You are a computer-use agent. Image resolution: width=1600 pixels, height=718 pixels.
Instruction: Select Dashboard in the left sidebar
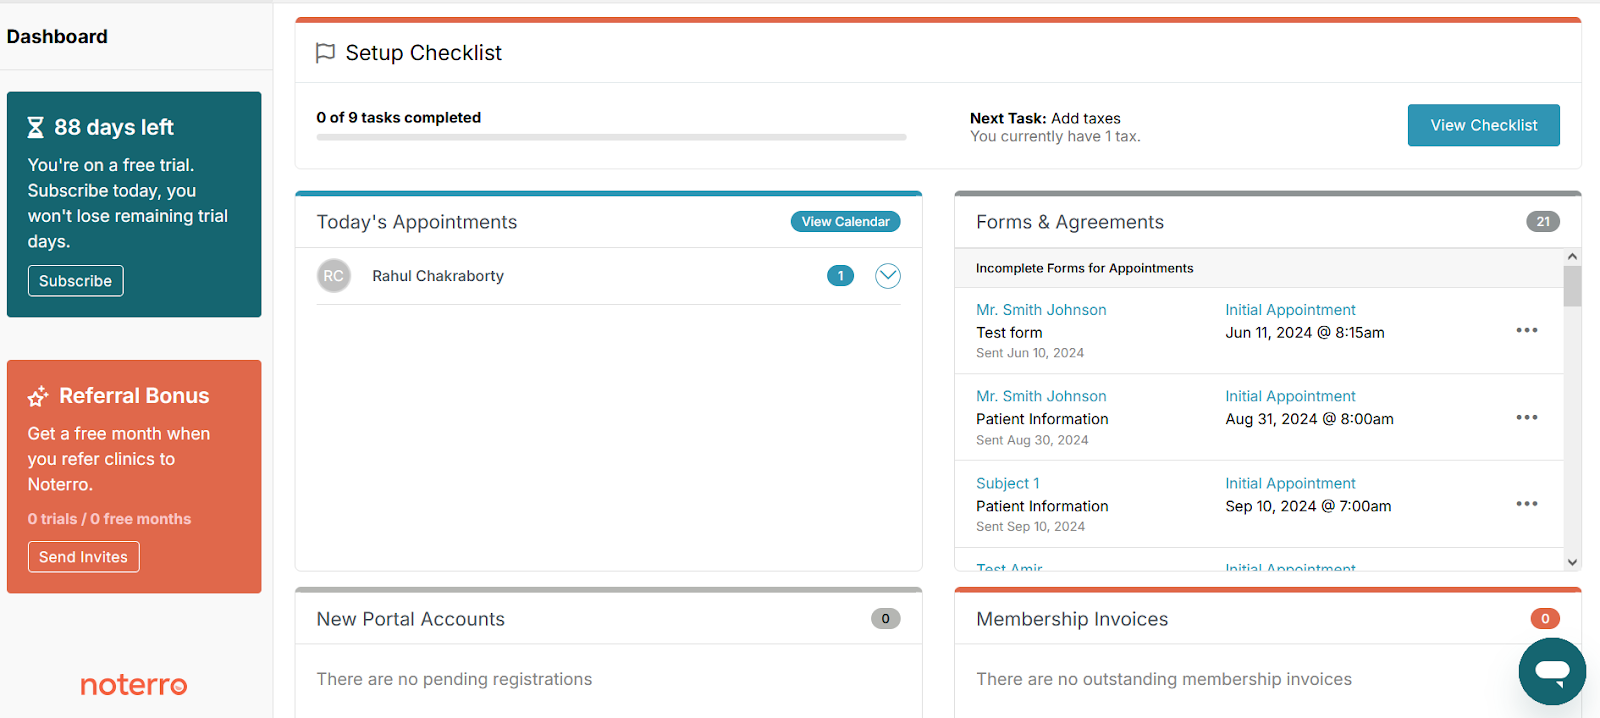[56, 36]
